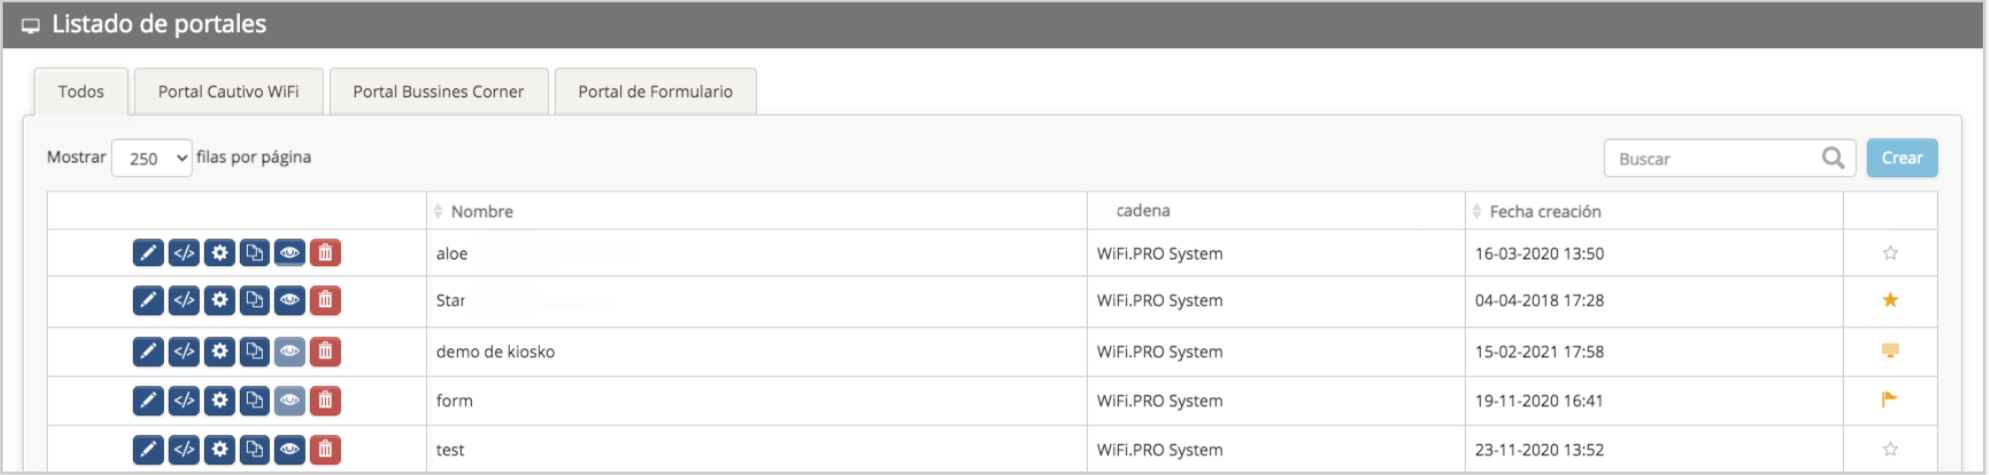Sort by Fecha creación column
The height and width of the screenshot is (475, 1989).
(1544, 211)
